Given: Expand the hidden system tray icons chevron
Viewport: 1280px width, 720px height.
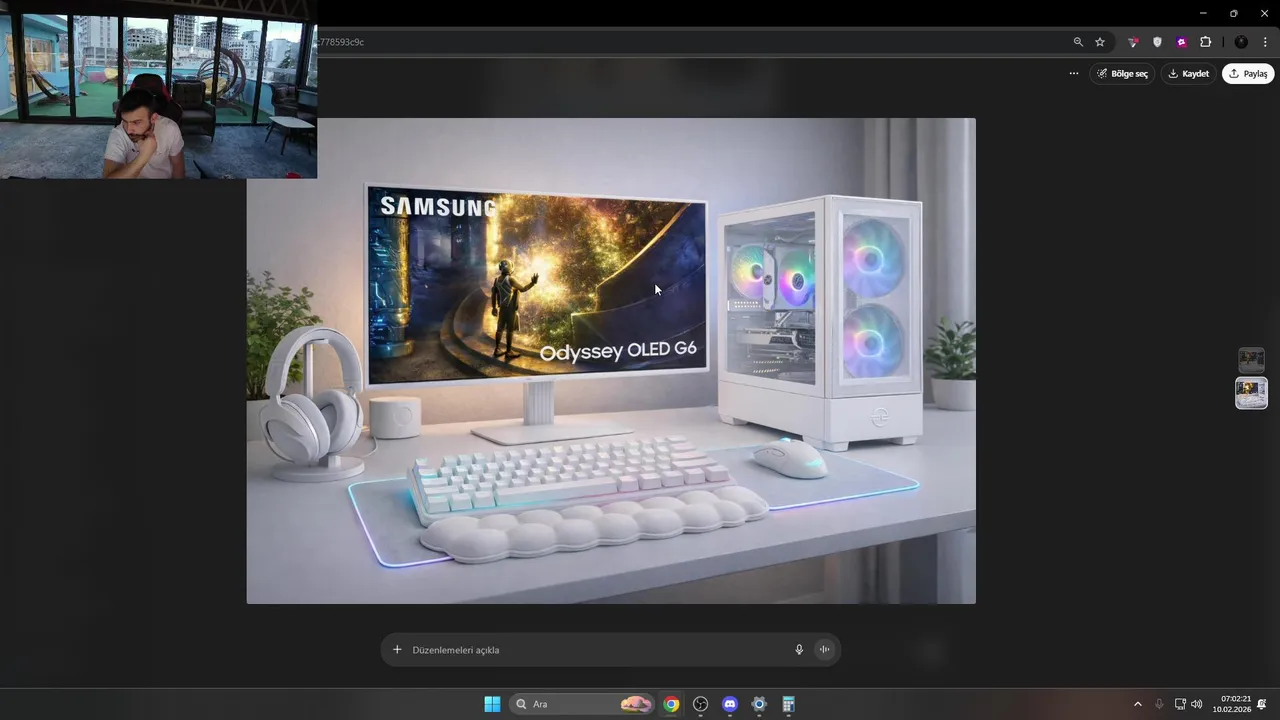Looking at the screenshot, I should [x=1137, y=704].
